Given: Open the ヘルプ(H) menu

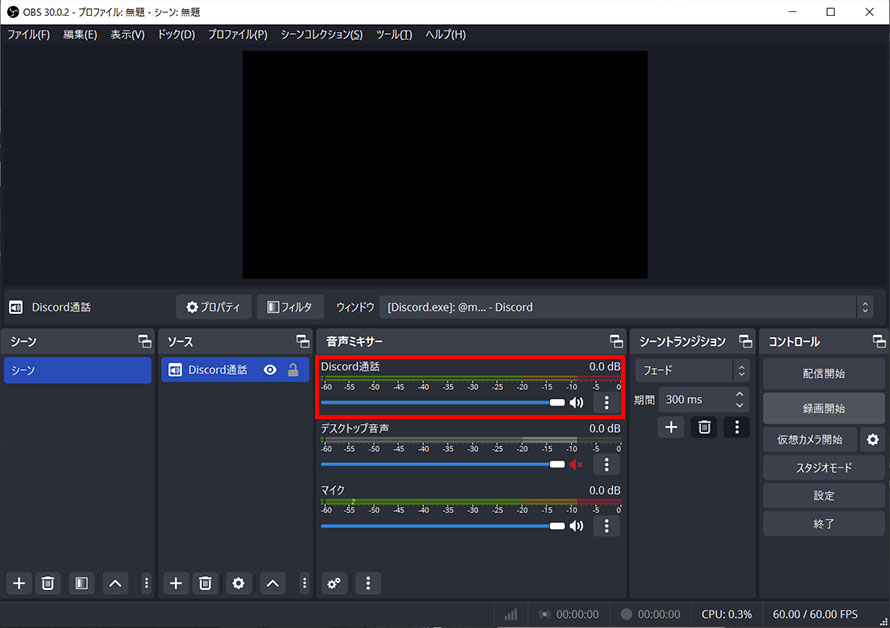Looking at the screenshot, I should [x=446, y=35].
